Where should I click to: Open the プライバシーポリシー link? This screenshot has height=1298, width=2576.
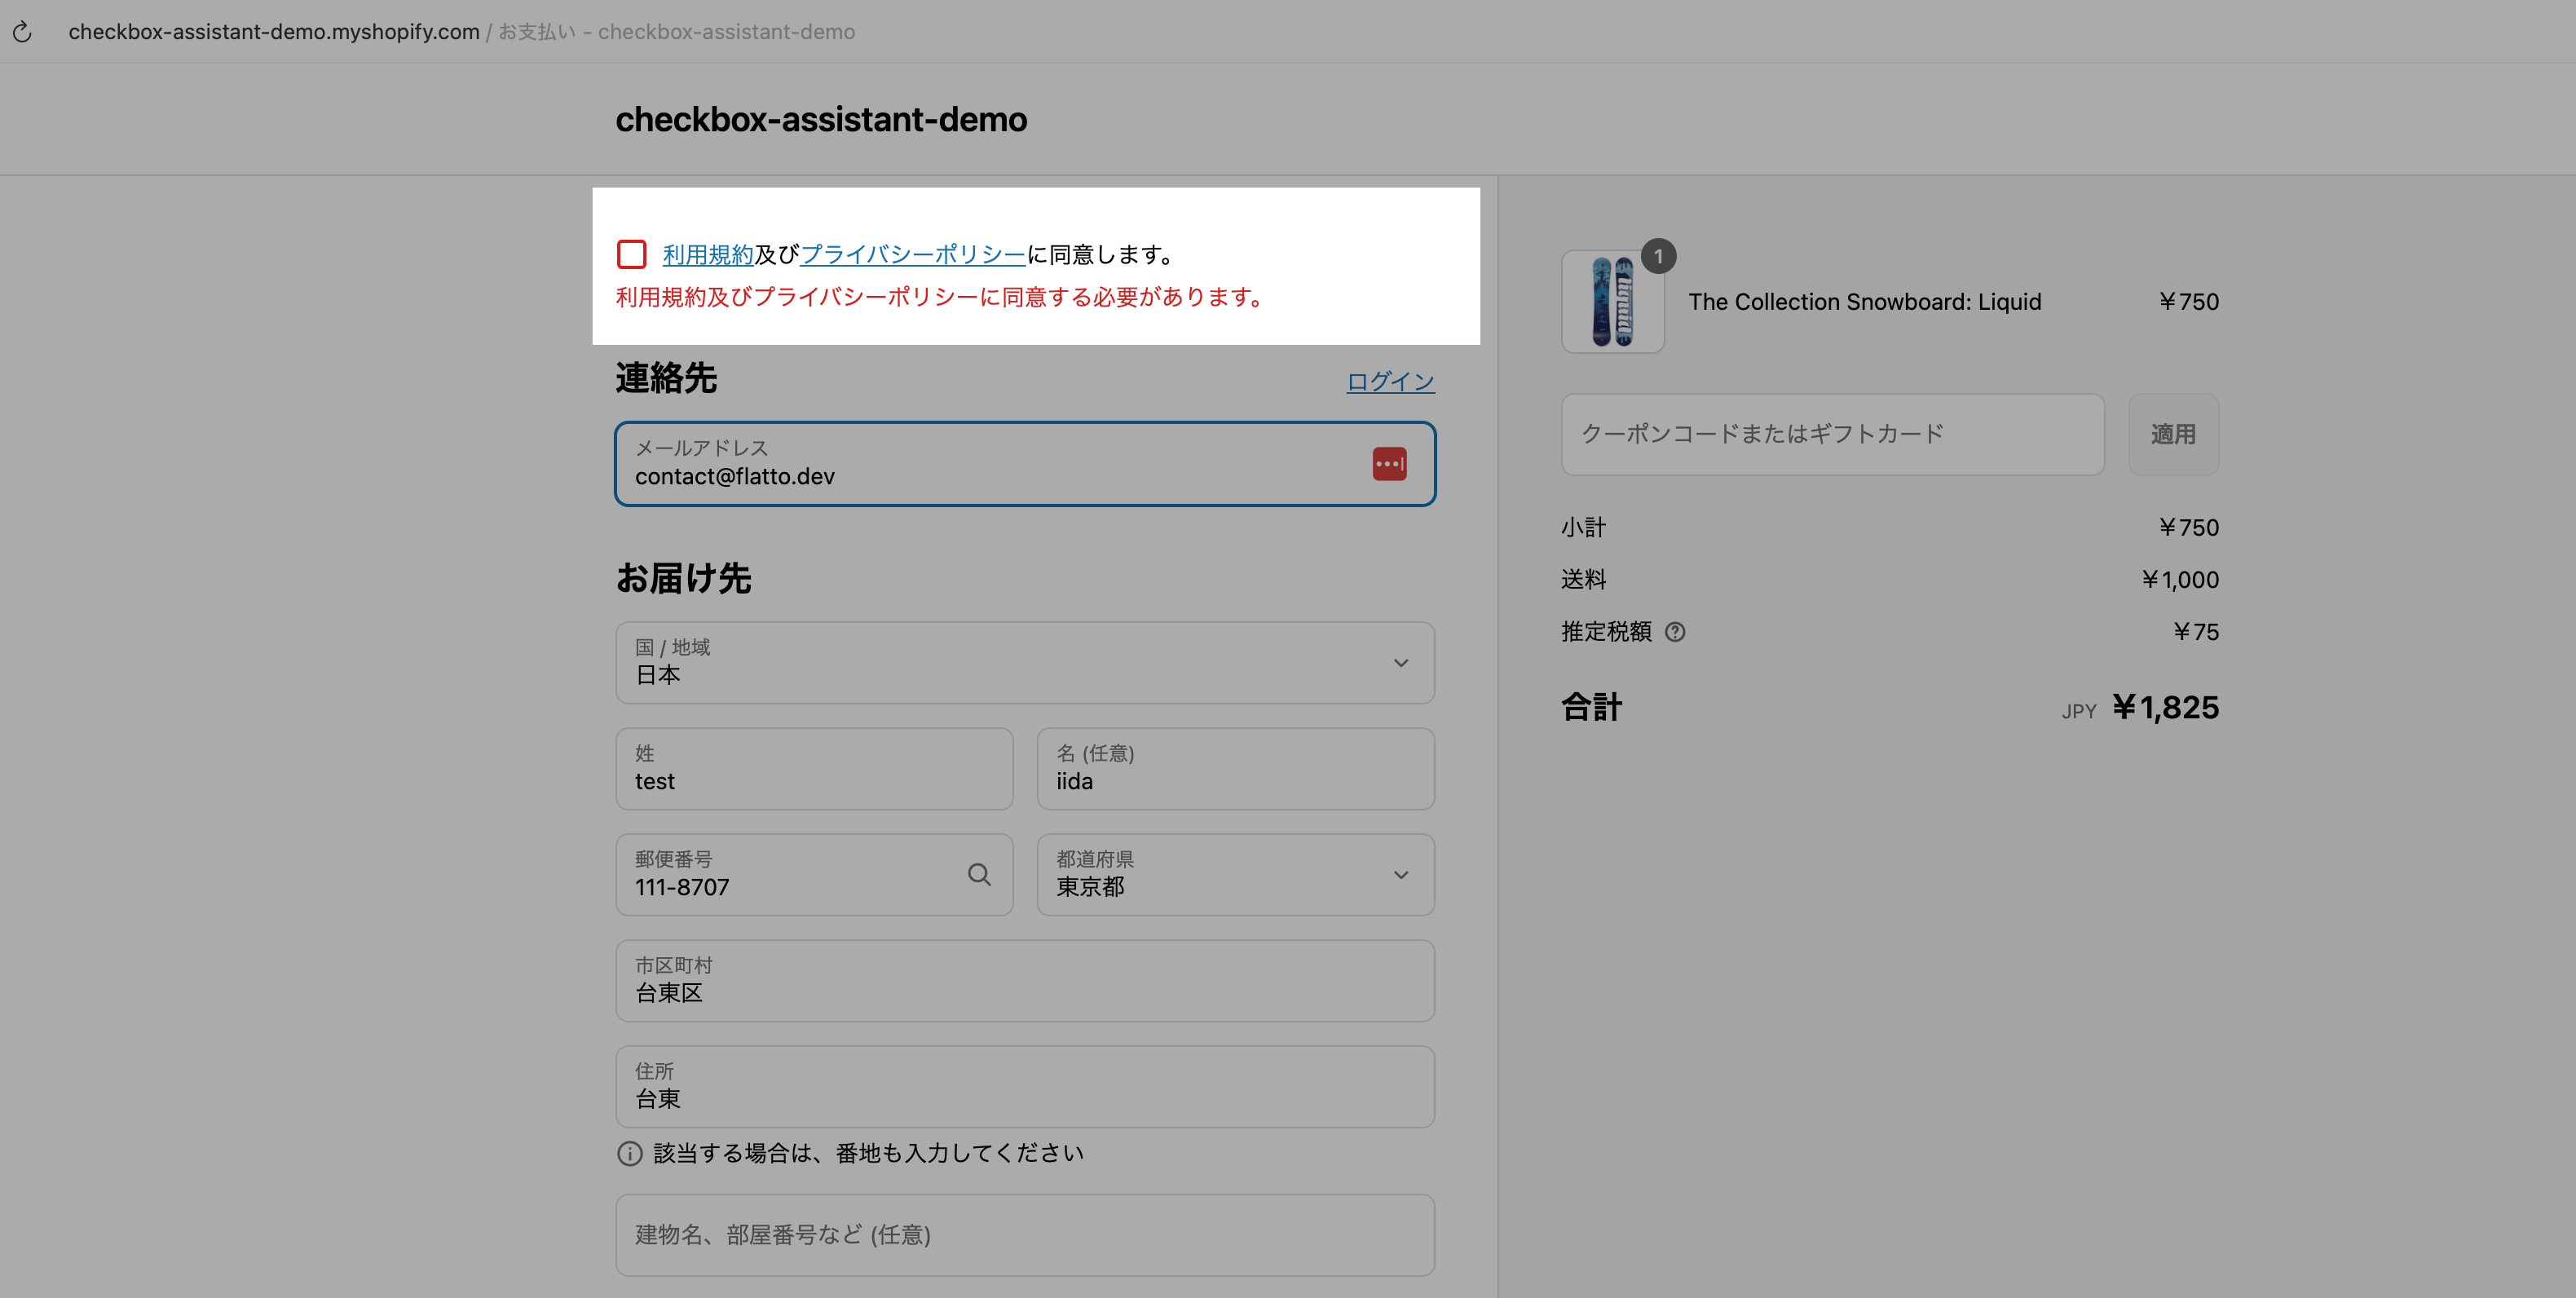pos(912,255)
